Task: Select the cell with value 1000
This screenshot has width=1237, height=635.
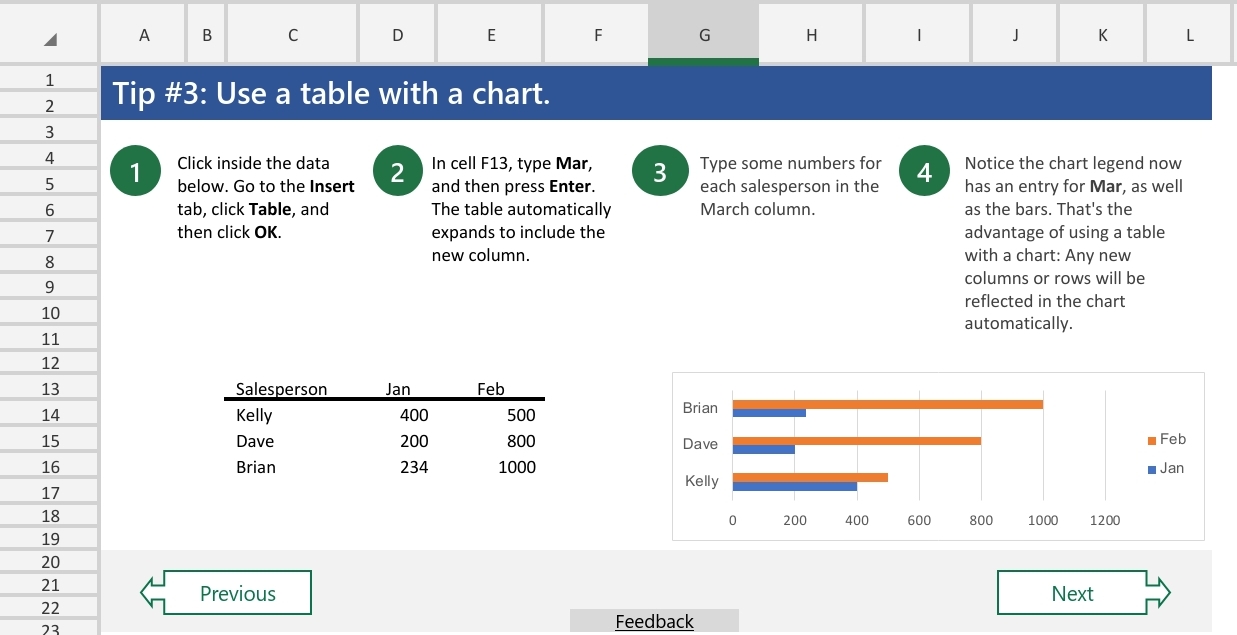Action: (x=516, y=466)
